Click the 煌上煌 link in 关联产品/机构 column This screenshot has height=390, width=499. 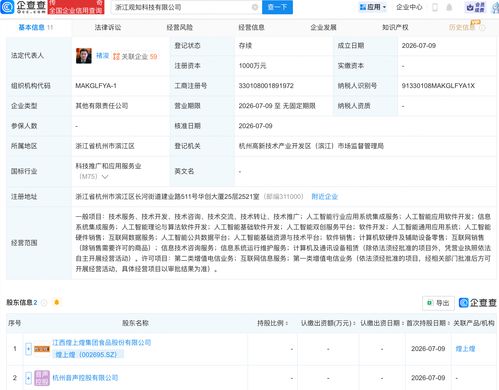465,349
